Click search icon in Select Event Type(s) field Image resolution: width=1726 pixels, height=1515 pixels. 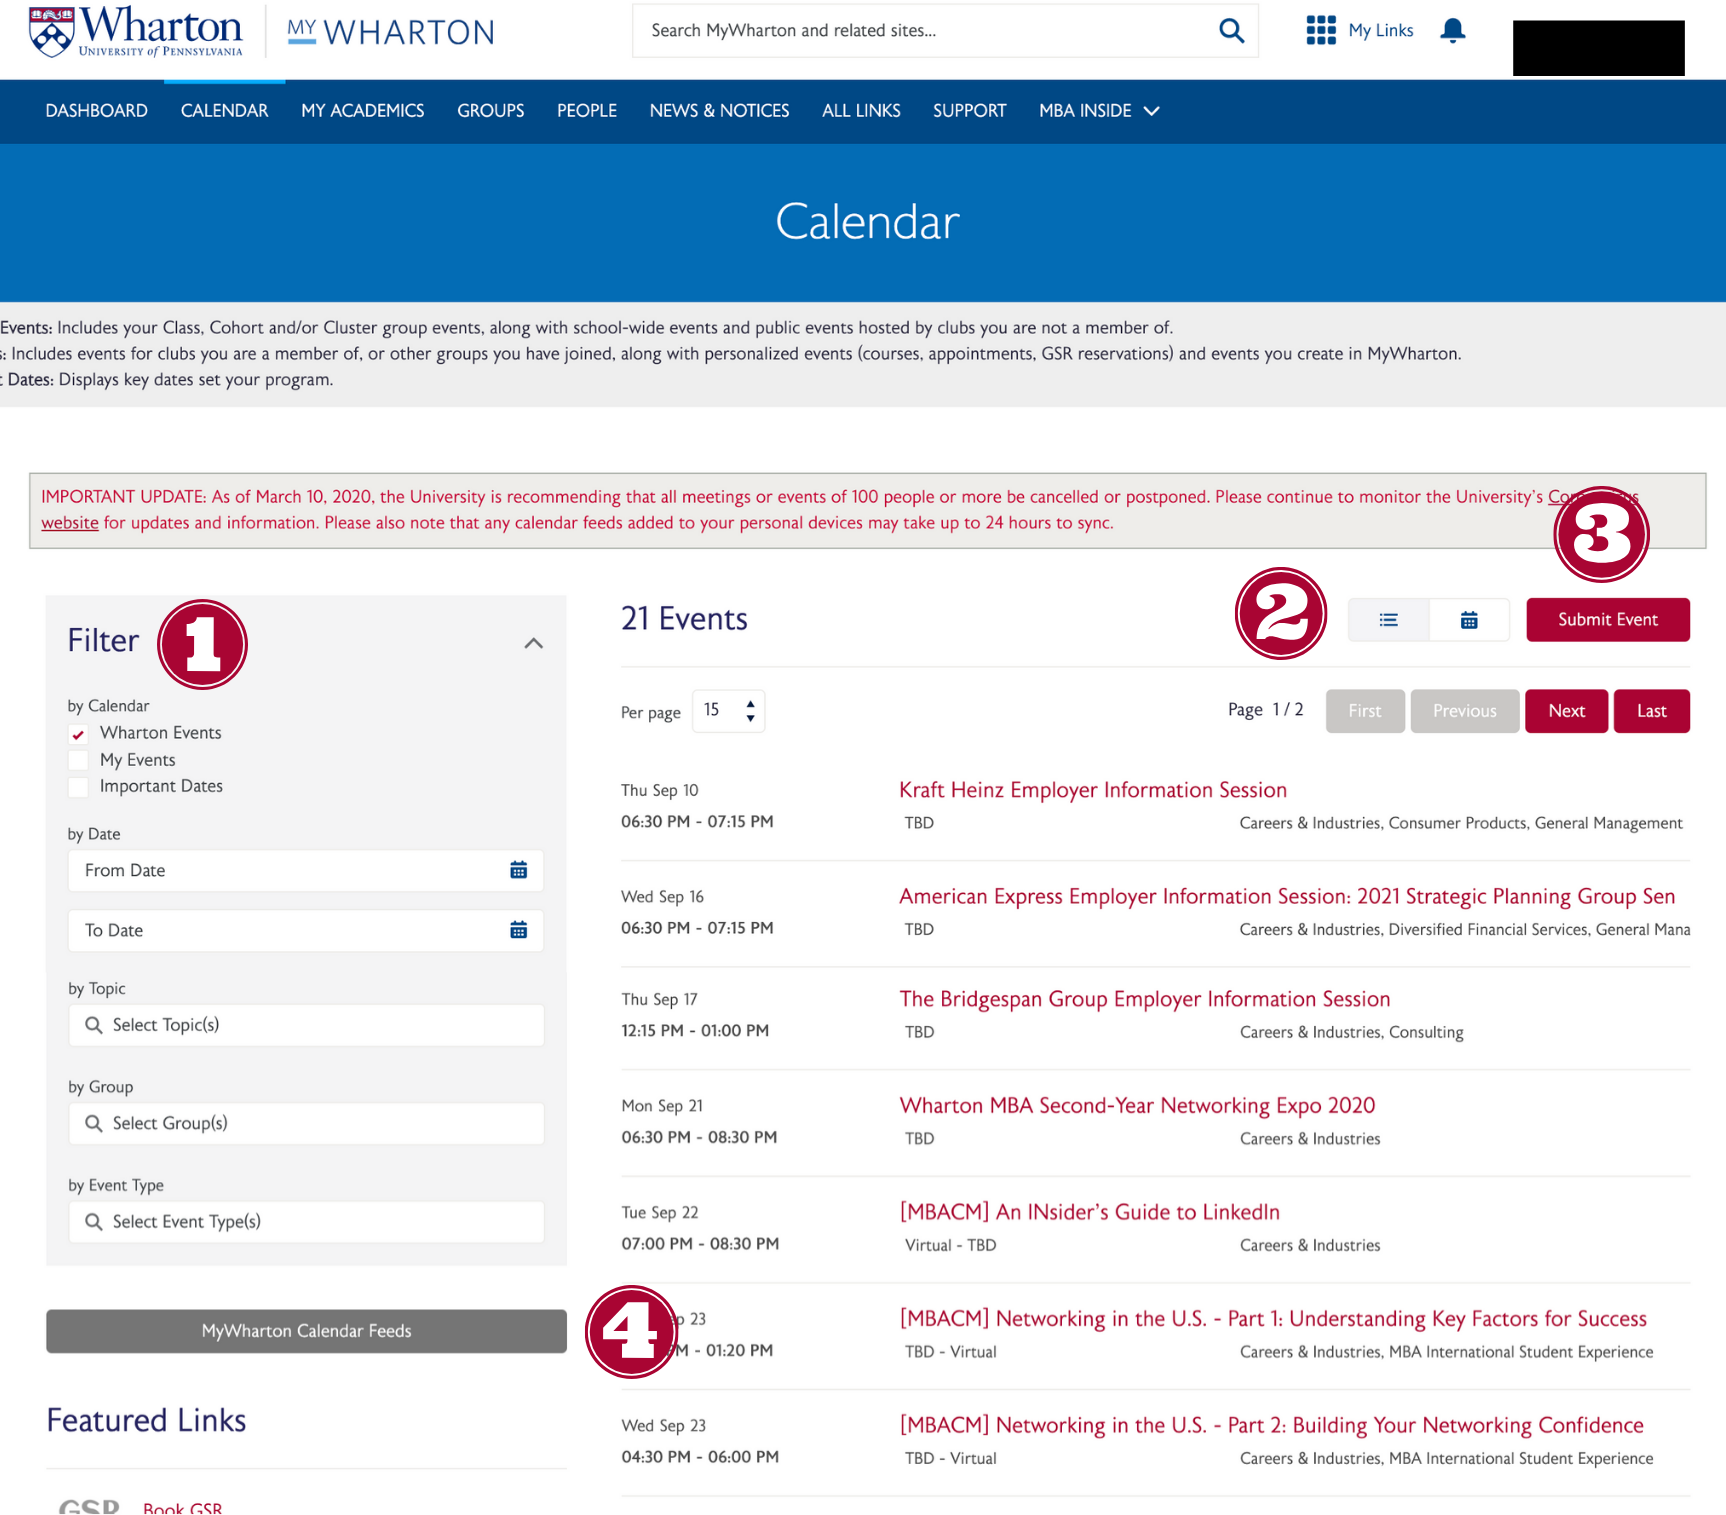pyautogui.click(x=94, y=1221)
